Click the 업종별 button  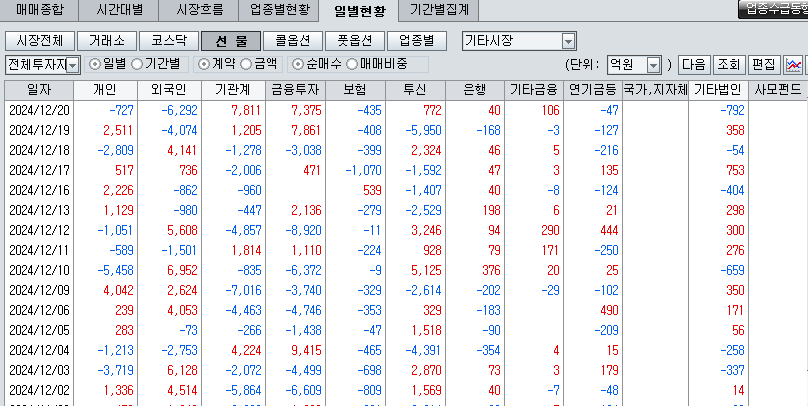417,41
